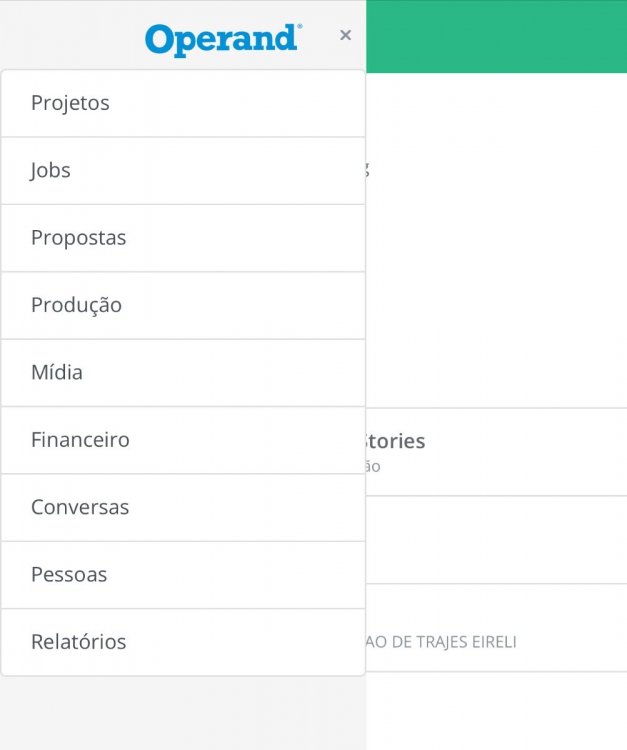Select the Pessoas menu item
627x750 pixels.
pyautogui.click(x=183, y=574)
